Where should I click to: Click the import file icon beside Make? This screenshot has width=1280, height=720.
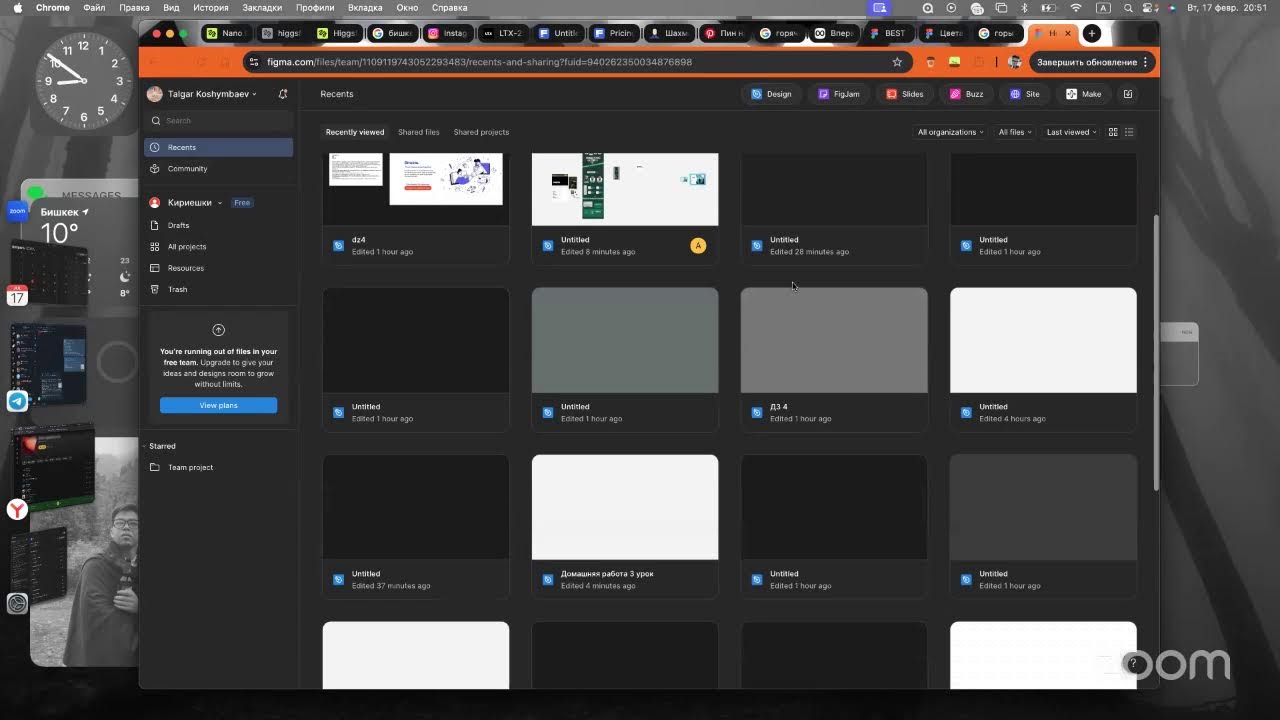[x=1128, y=94]
